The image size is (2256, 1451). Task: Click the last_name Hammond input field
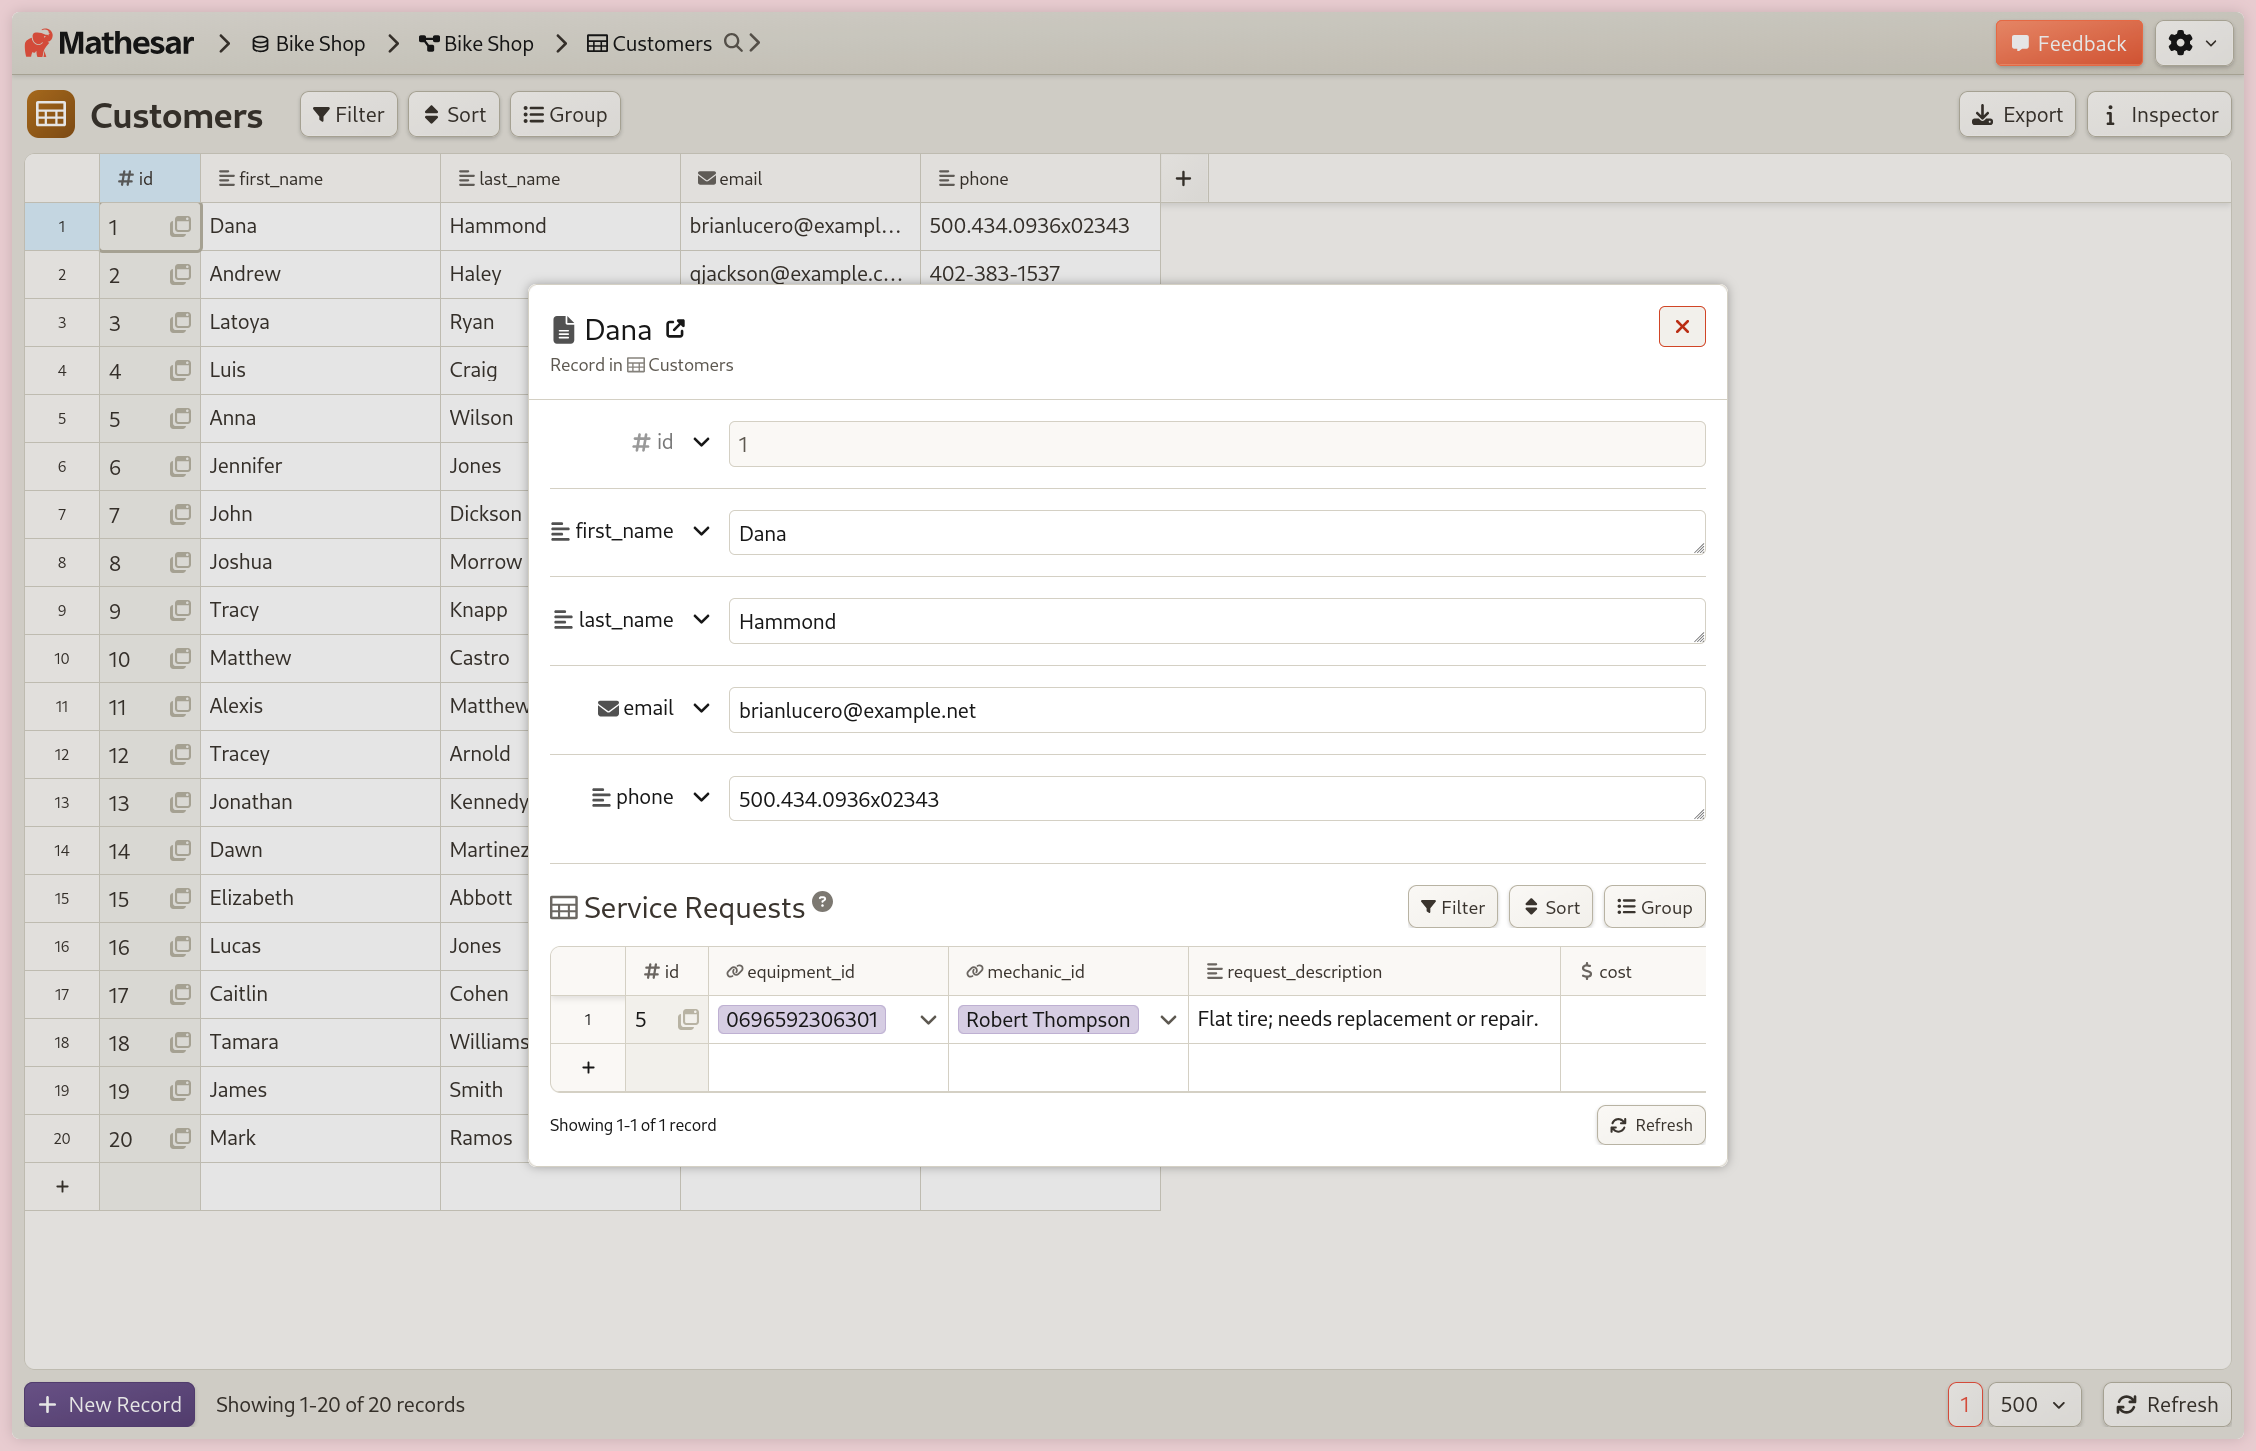pos(1215,621)
